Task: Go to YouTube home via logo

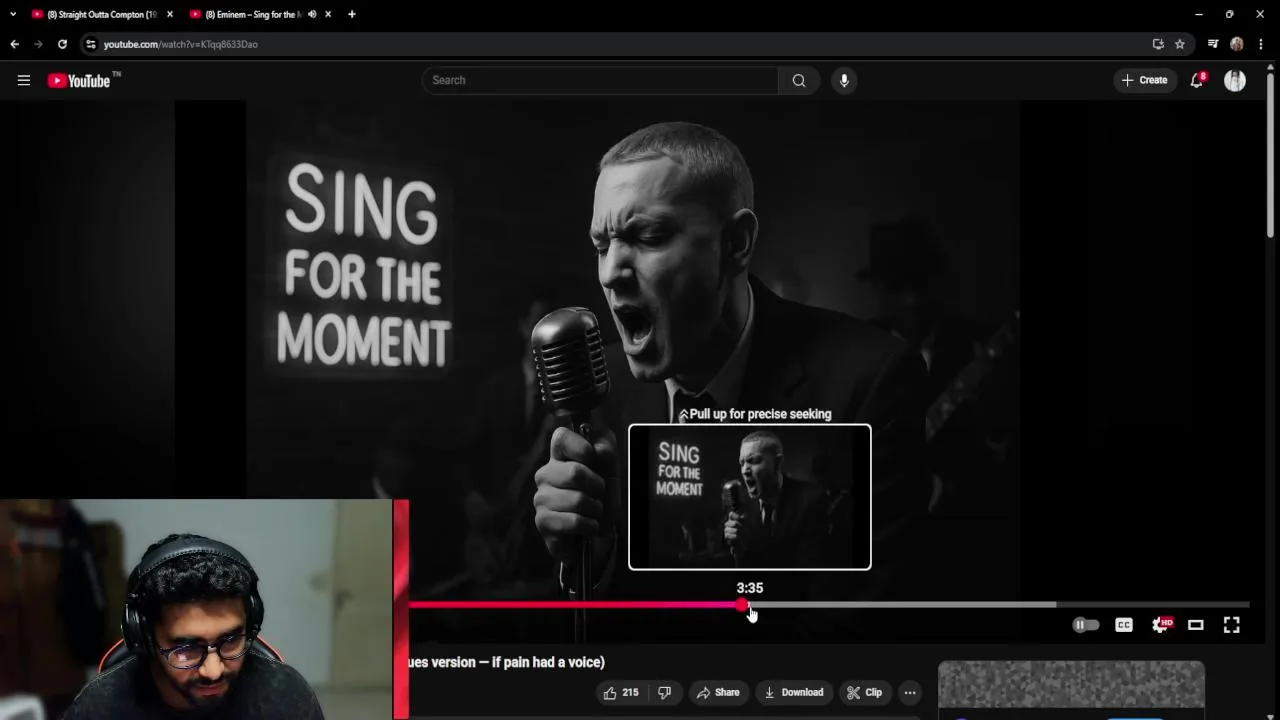Action: (84, 80)
